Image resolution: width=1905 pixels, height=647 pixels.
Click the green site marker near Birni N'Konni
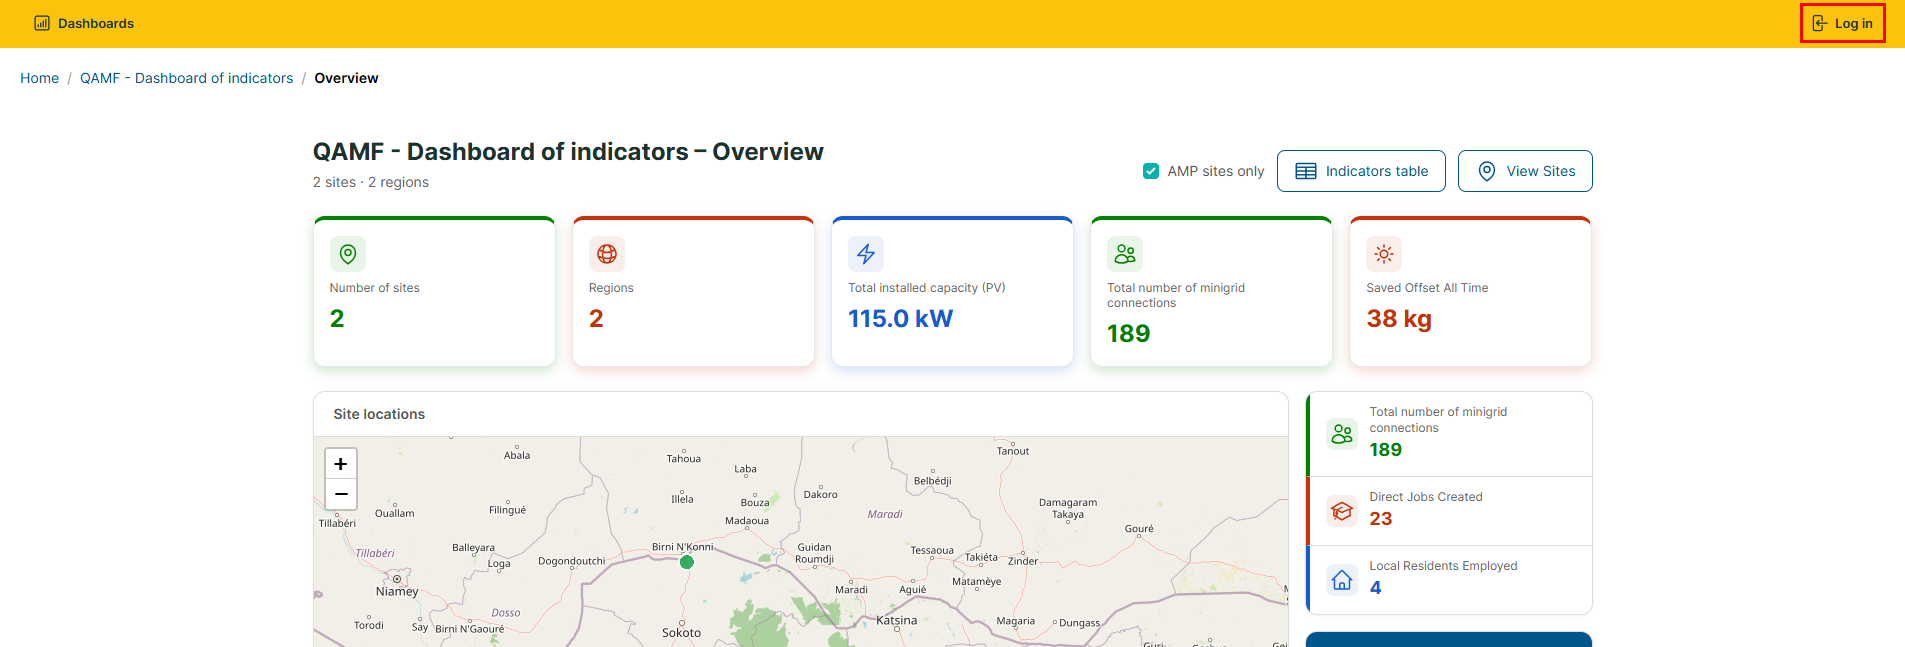click(687, 562)
